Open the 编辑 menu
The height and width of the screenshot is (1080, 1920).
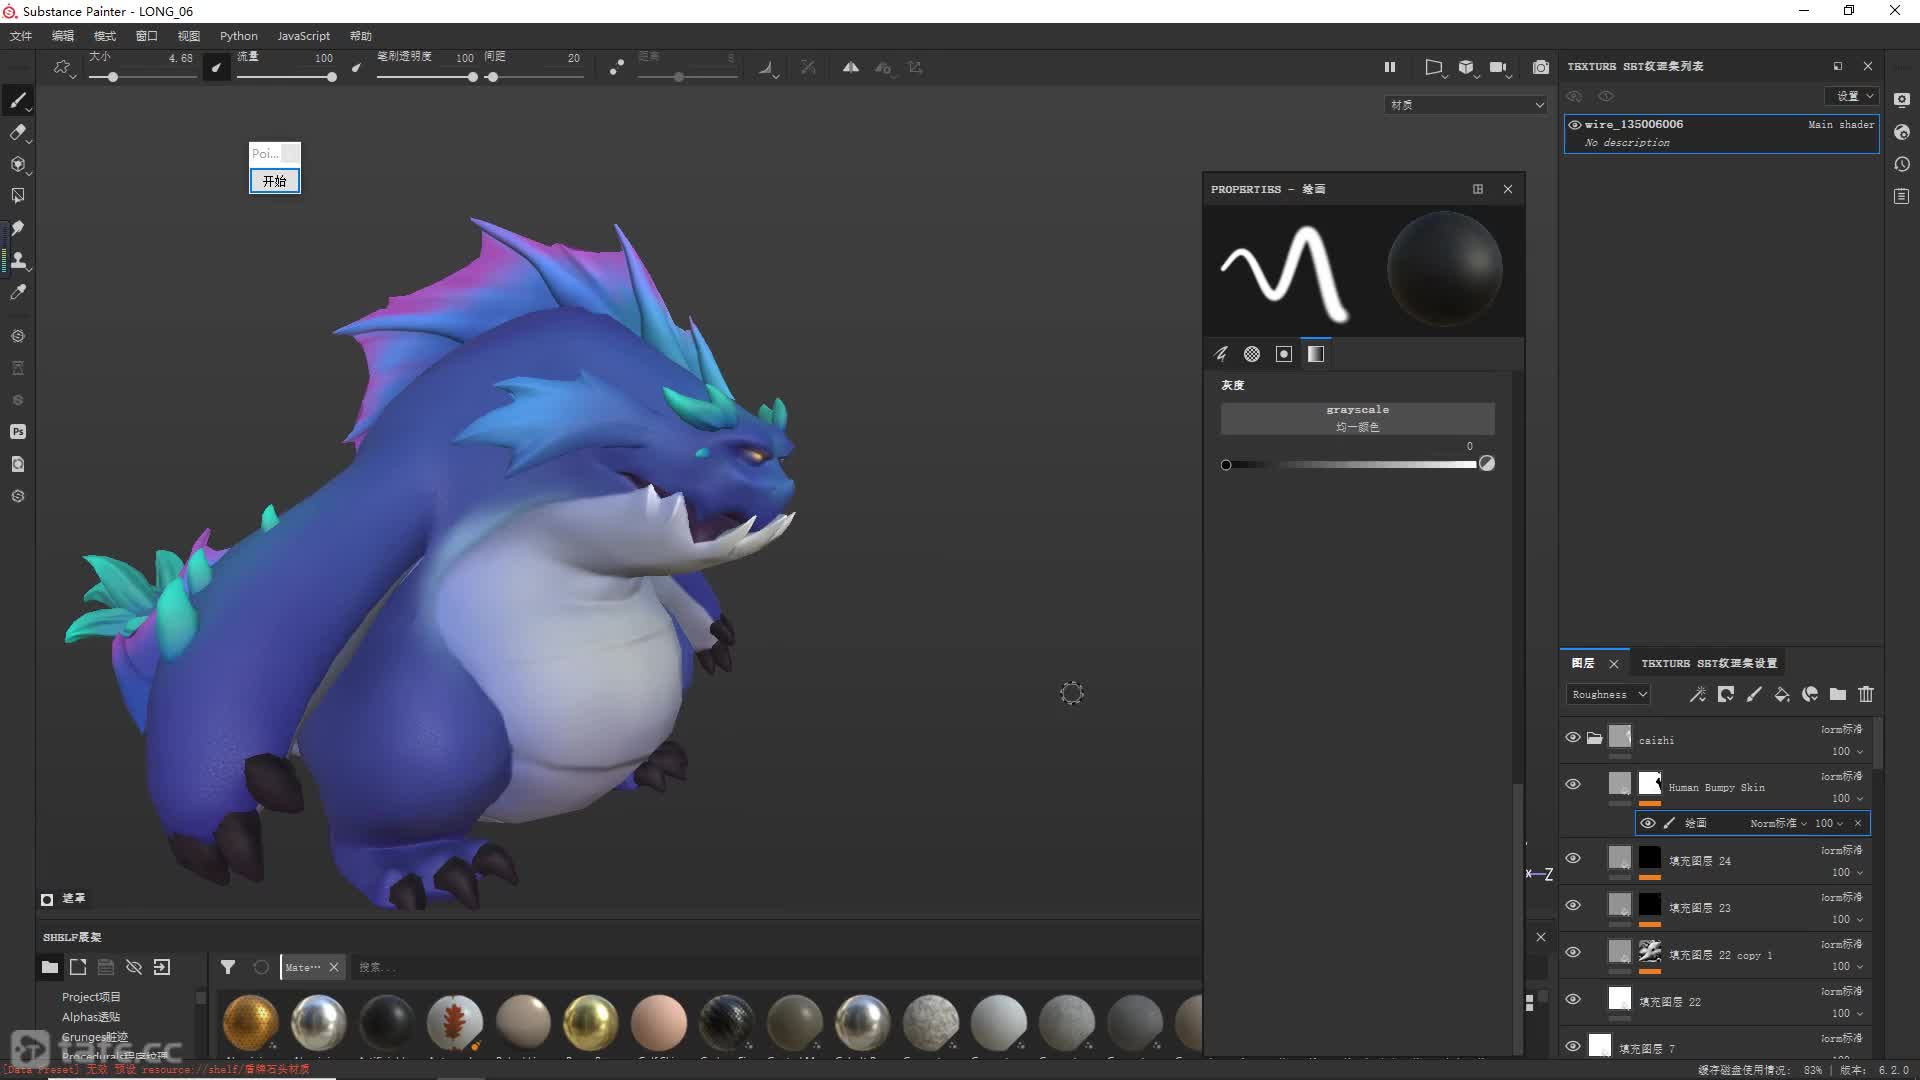(x=63, y=36)
